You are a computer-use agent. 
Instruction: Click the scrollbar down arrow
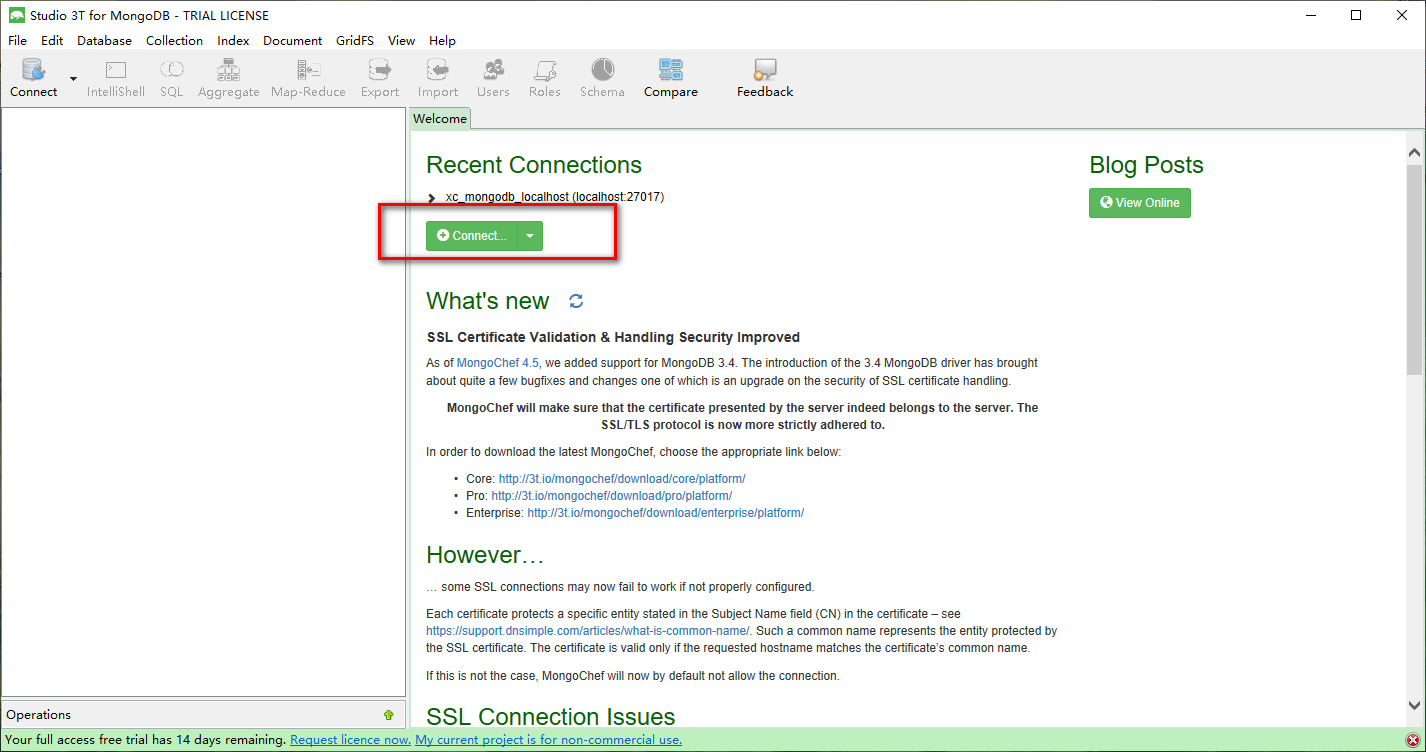tap(1414, 705)
